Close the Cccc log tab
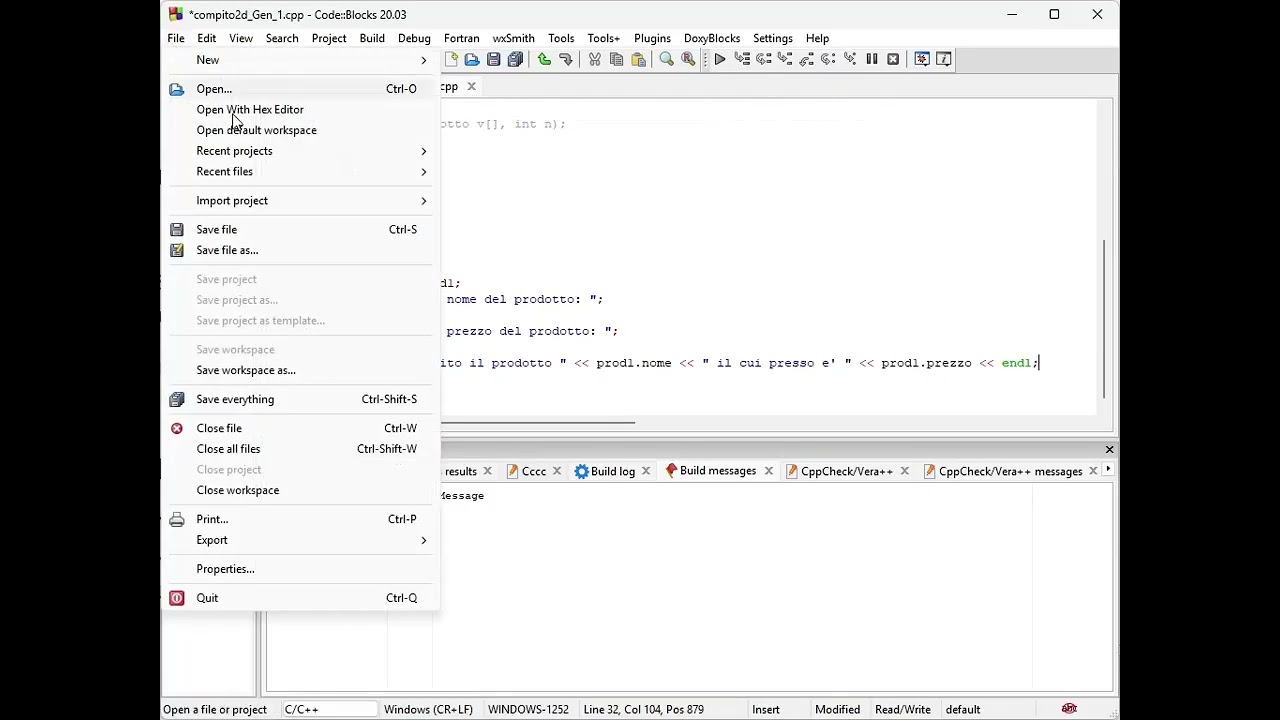1280x720 pixels. (556, 471)
